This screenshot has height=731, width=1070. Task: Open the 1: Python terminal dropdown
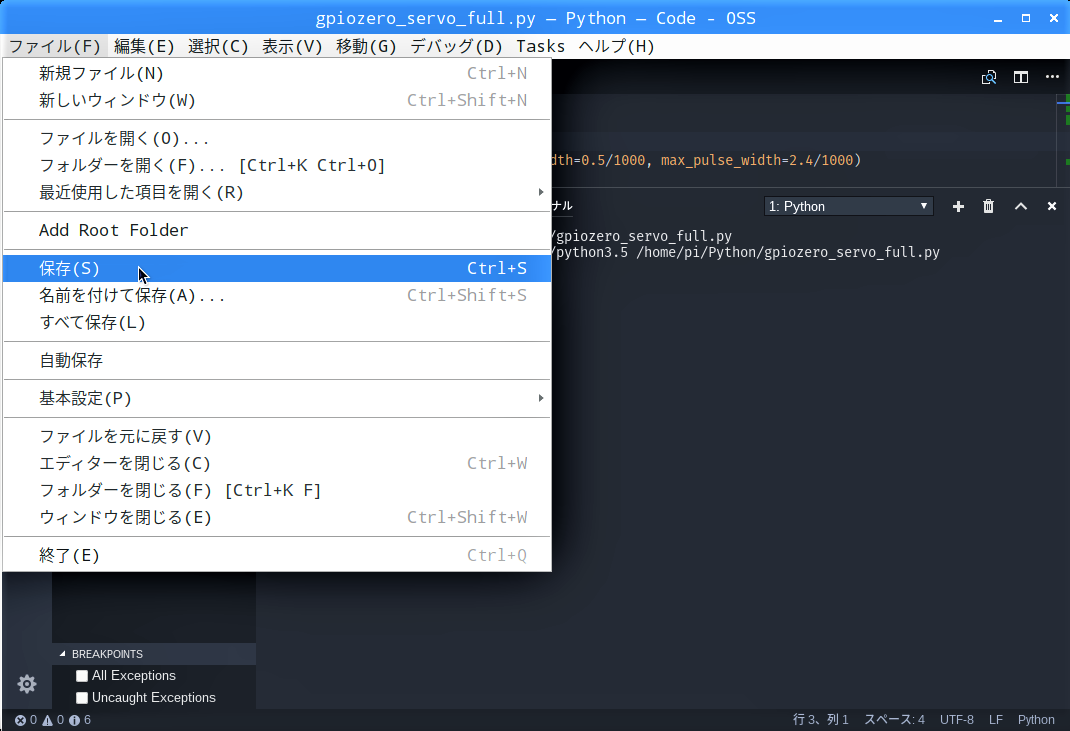pyautogui.click(x=848, y=206)
